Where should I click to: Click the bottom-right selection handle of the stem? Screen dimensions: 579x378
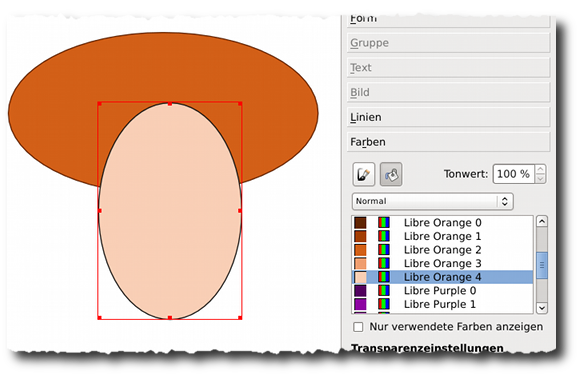(x=240, y=317)
